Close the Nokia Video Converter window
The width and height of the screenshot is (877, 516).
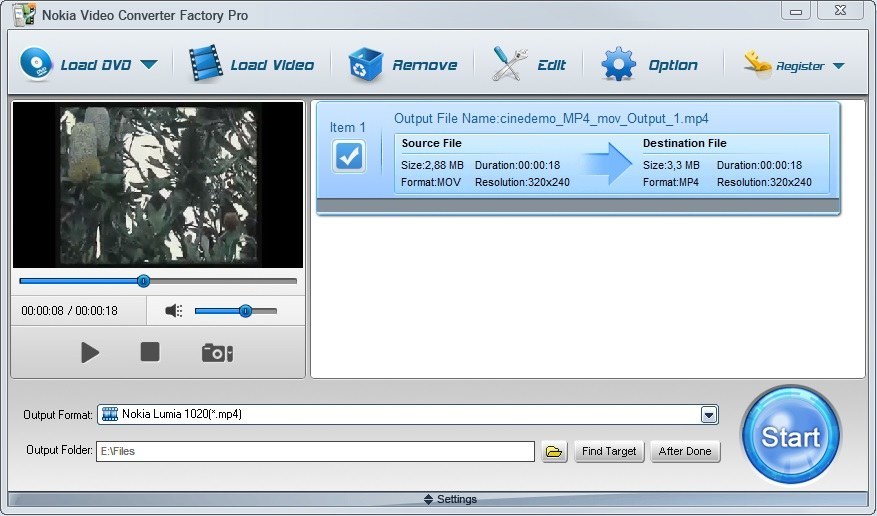(840, 11)
